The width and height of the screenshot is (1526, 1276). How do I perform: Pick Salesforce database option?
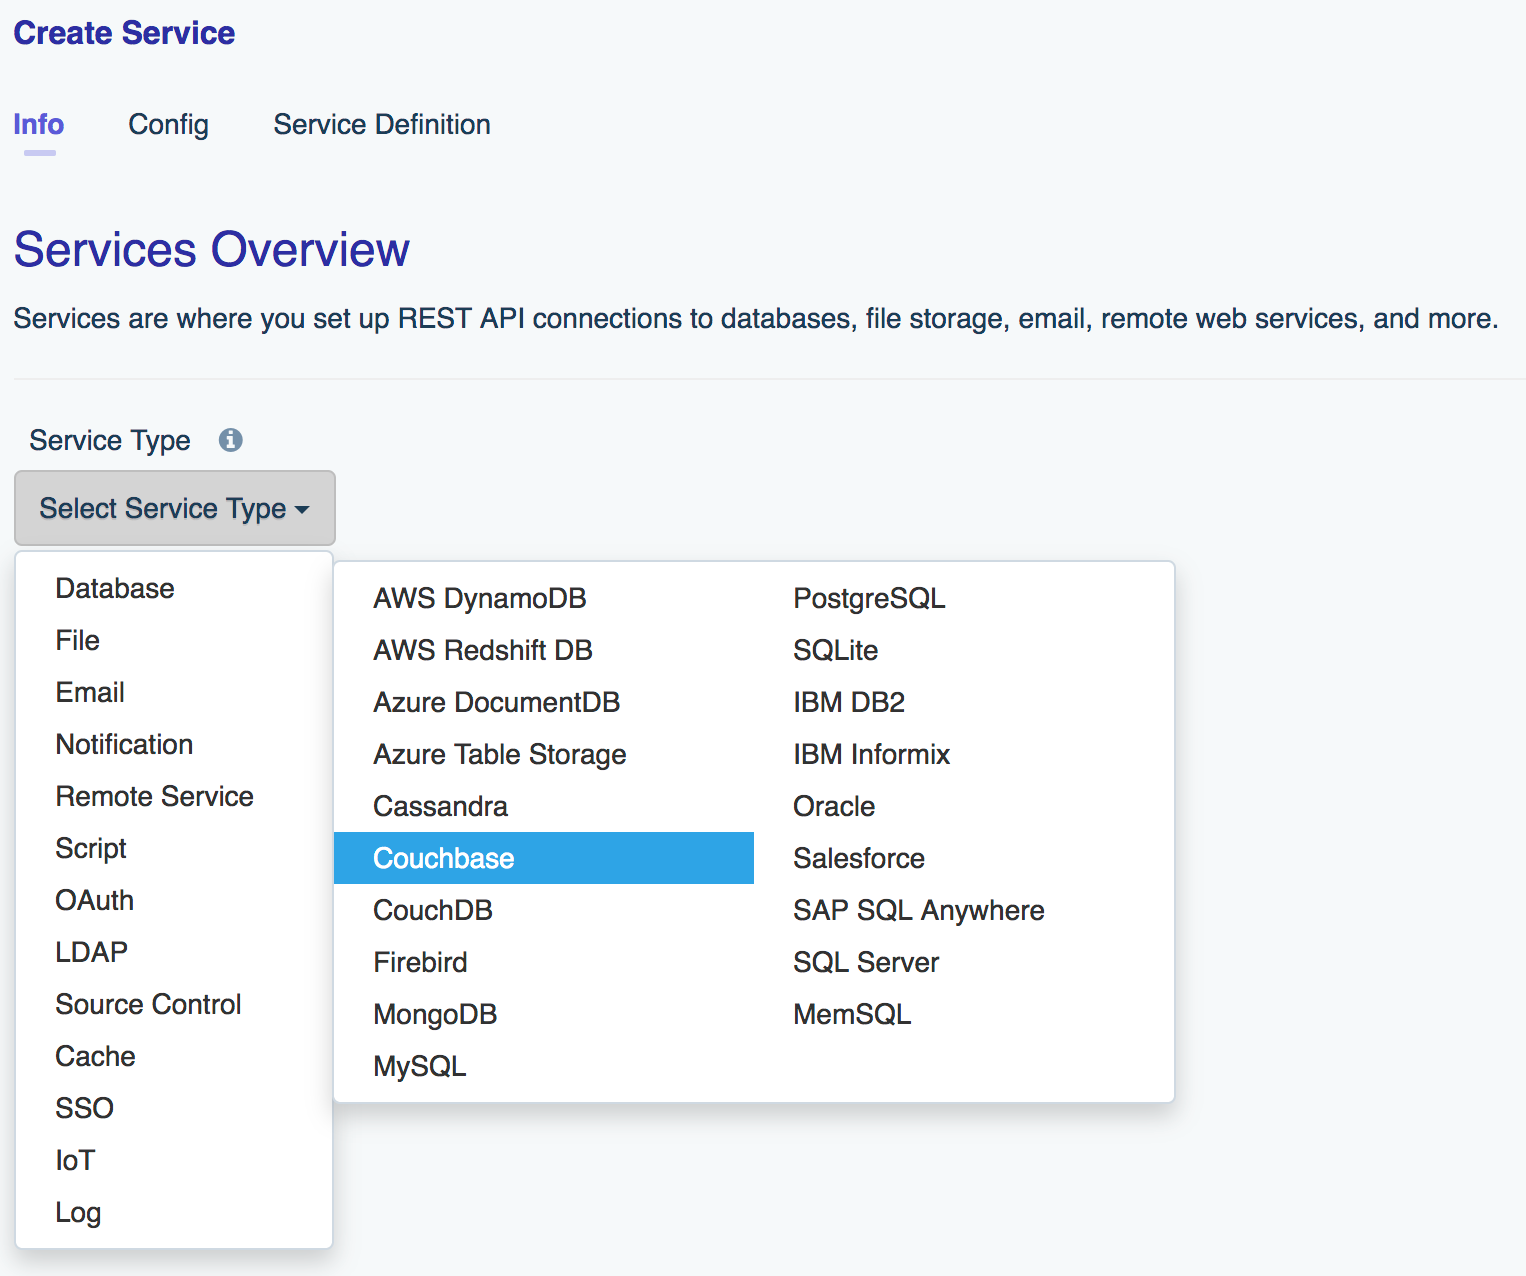964,858
